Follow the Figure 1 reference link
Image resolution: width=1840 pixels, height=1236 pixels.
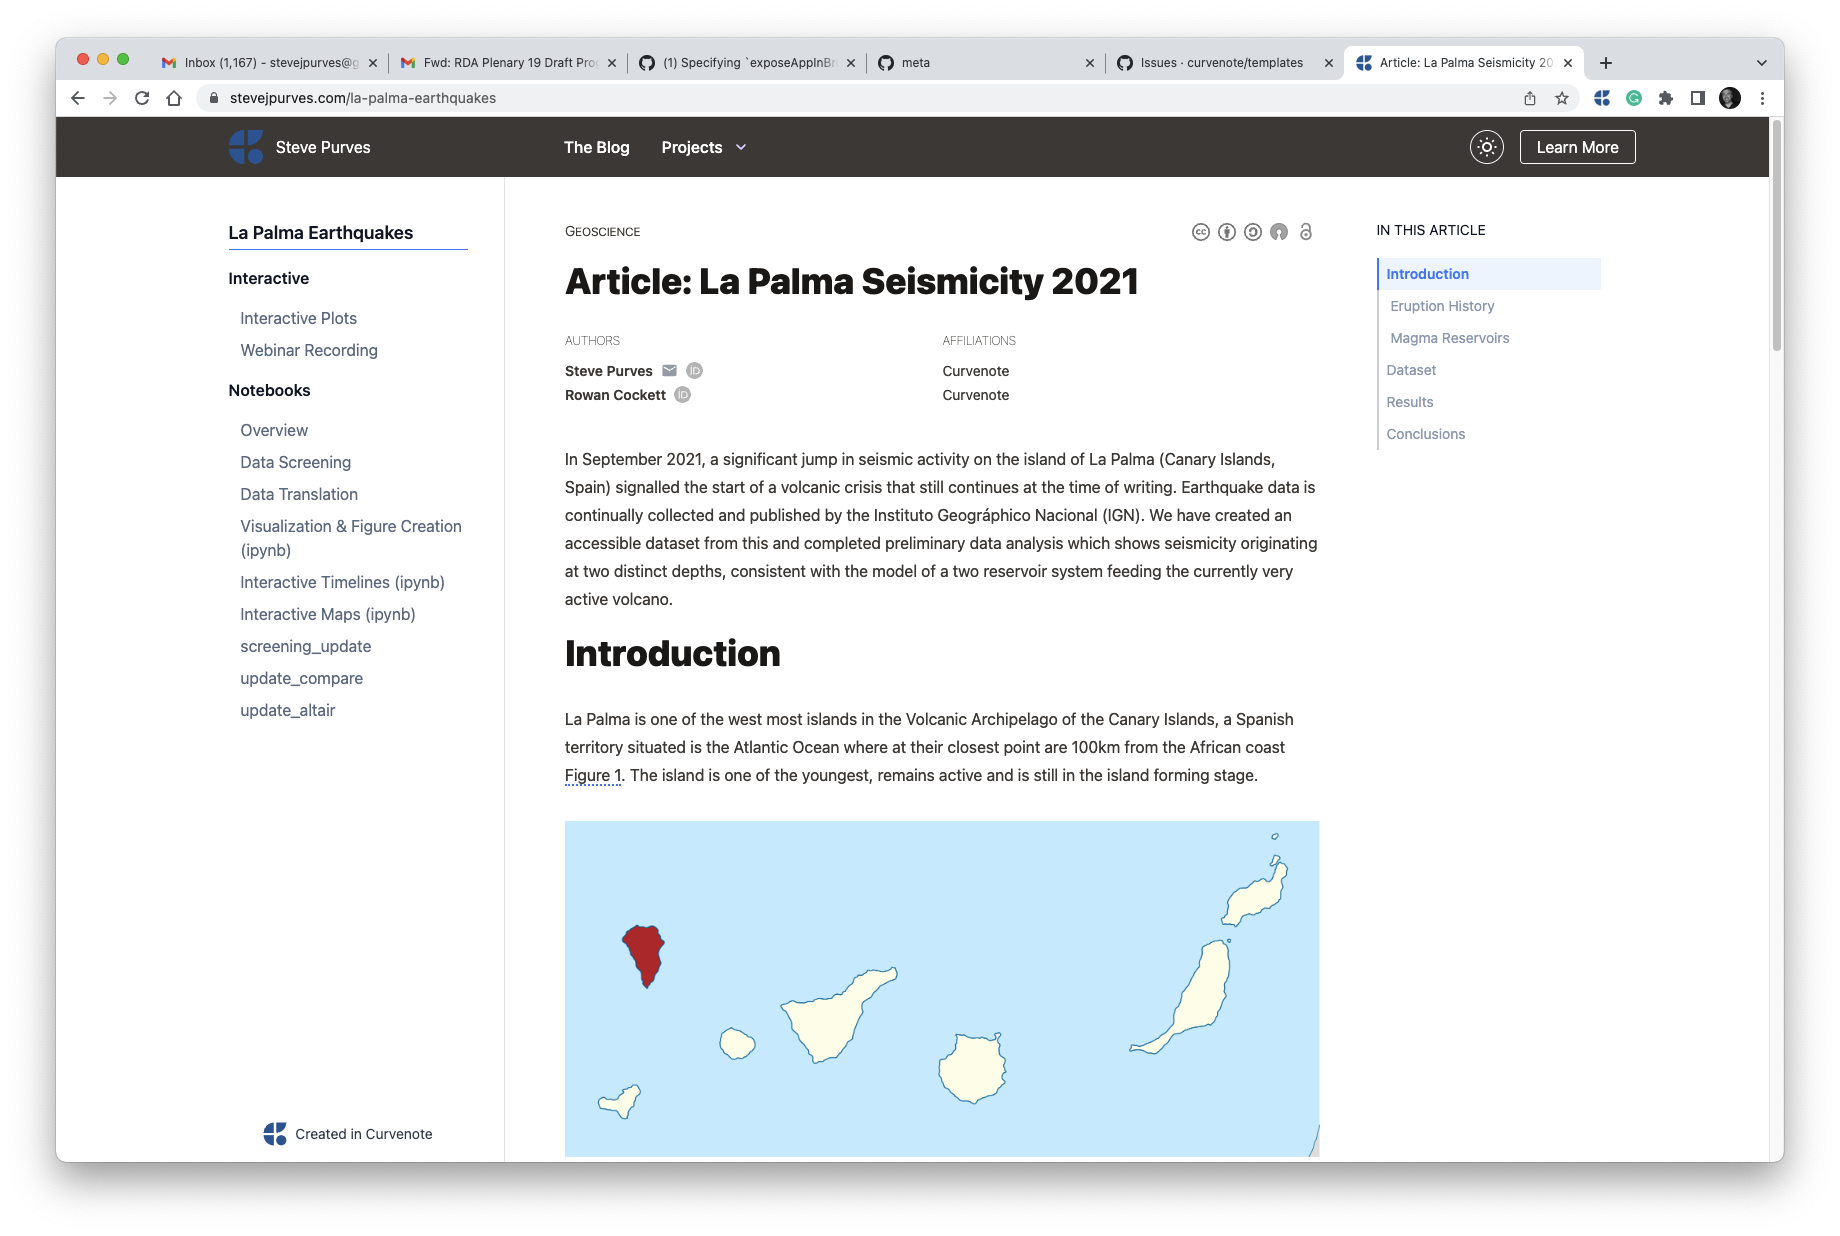click(593, 776)
